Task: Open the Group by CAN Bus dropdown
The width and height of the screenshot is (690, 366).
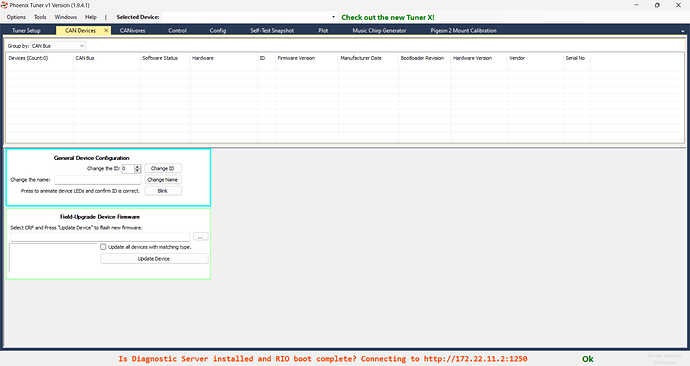Action: pyautogui.click(x=58, y=46)
